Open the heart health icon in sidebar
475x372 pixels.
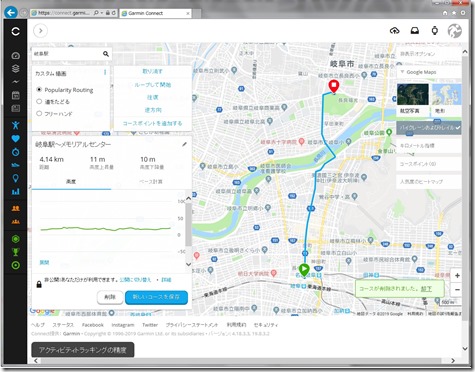tap(16, 139)
